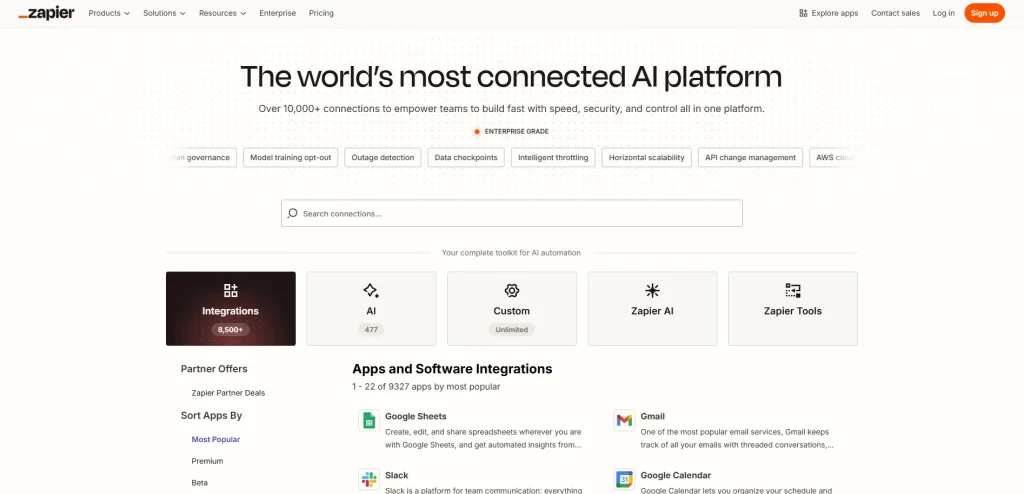Click the Sort Apps By heading

pos(212,416)
